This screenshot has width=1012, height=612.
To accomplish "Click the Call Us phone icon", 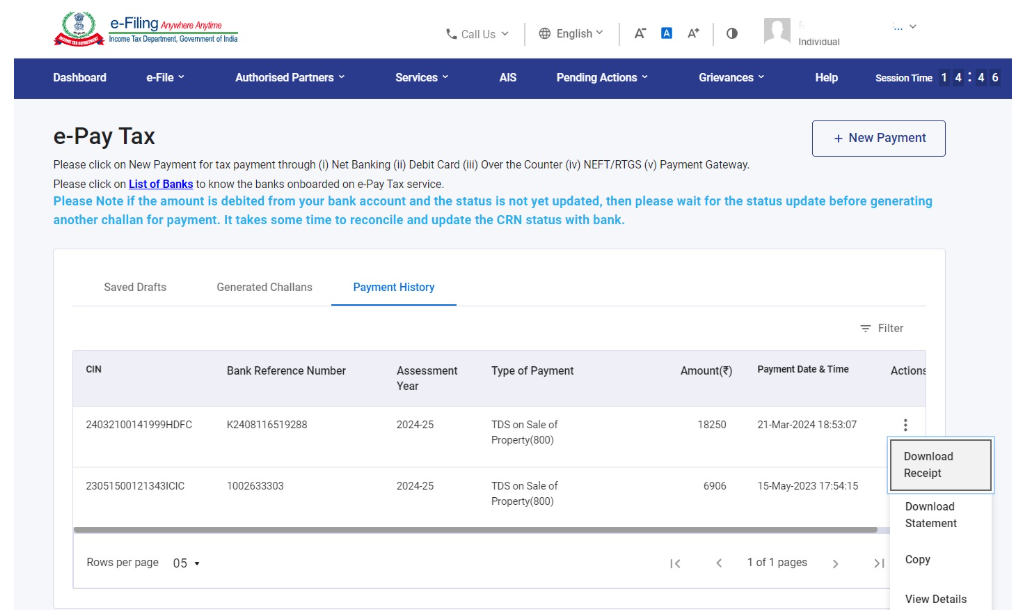I will click(451, 34).
